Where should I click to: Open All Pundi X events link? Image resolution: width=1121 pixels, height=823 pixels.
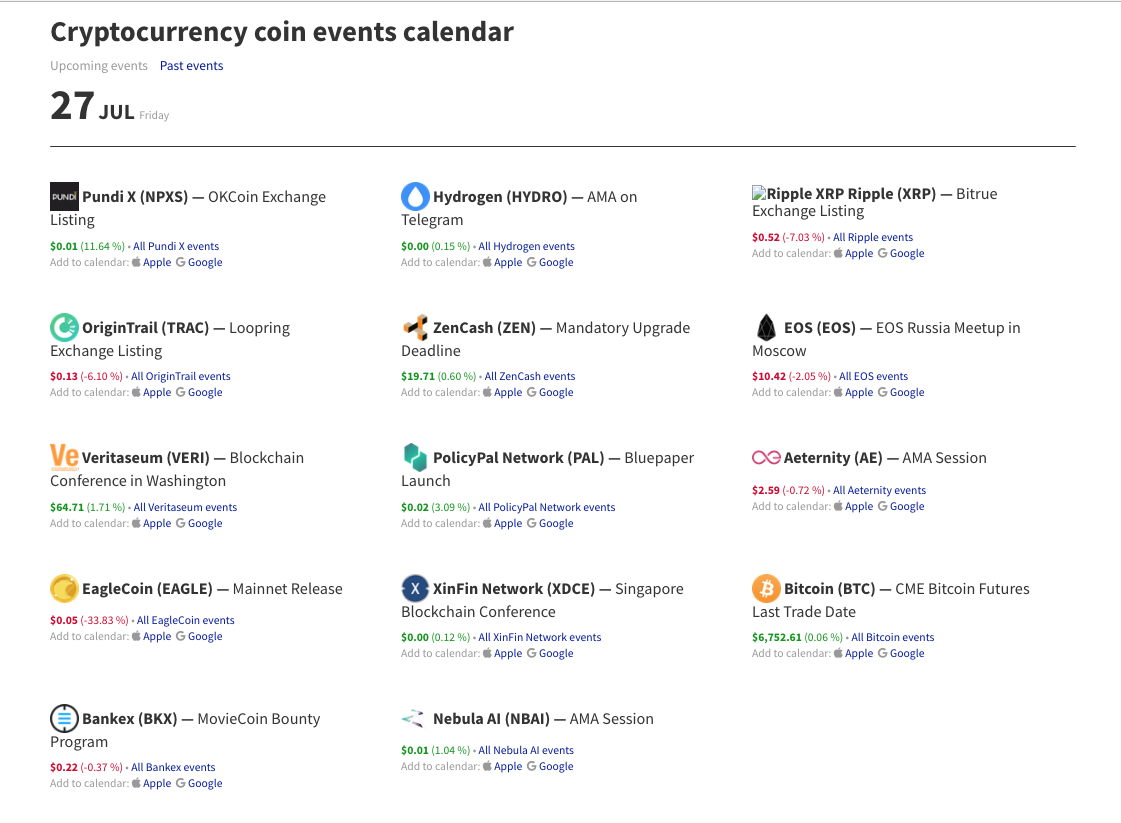pyautogui.click(x=176, y=246)
